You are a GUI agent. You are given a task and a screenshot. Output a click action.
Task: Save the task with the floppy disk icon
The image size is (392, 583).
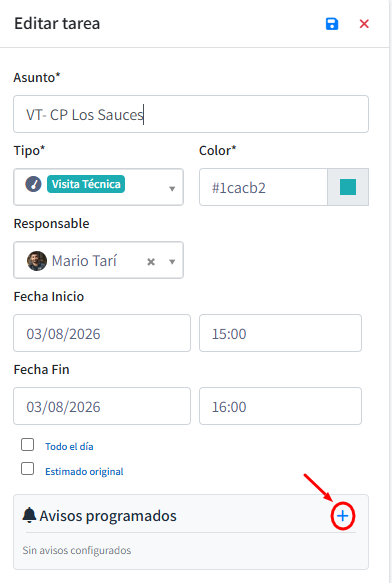[x=332, y=24]
